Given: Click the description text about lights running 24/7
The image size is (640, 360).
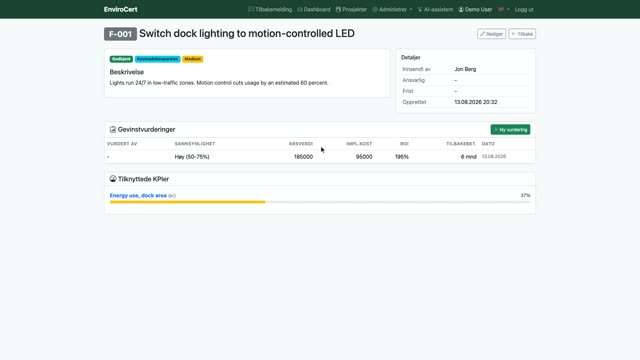Looking at the screenshot, I should (x=219, y=83).
